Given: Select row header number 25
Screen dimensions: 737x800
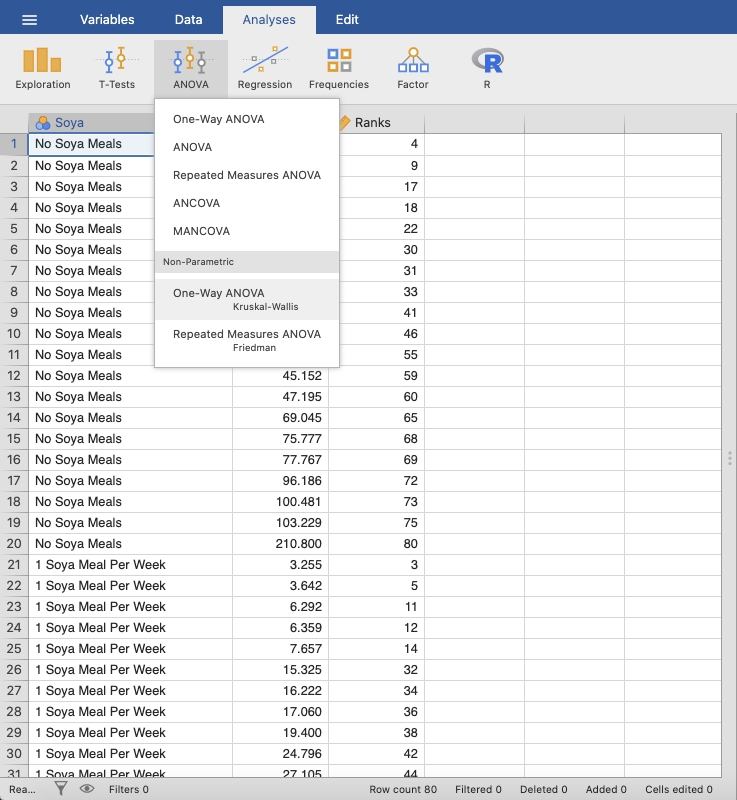Looking at the screenshot, I should [14, 648].
